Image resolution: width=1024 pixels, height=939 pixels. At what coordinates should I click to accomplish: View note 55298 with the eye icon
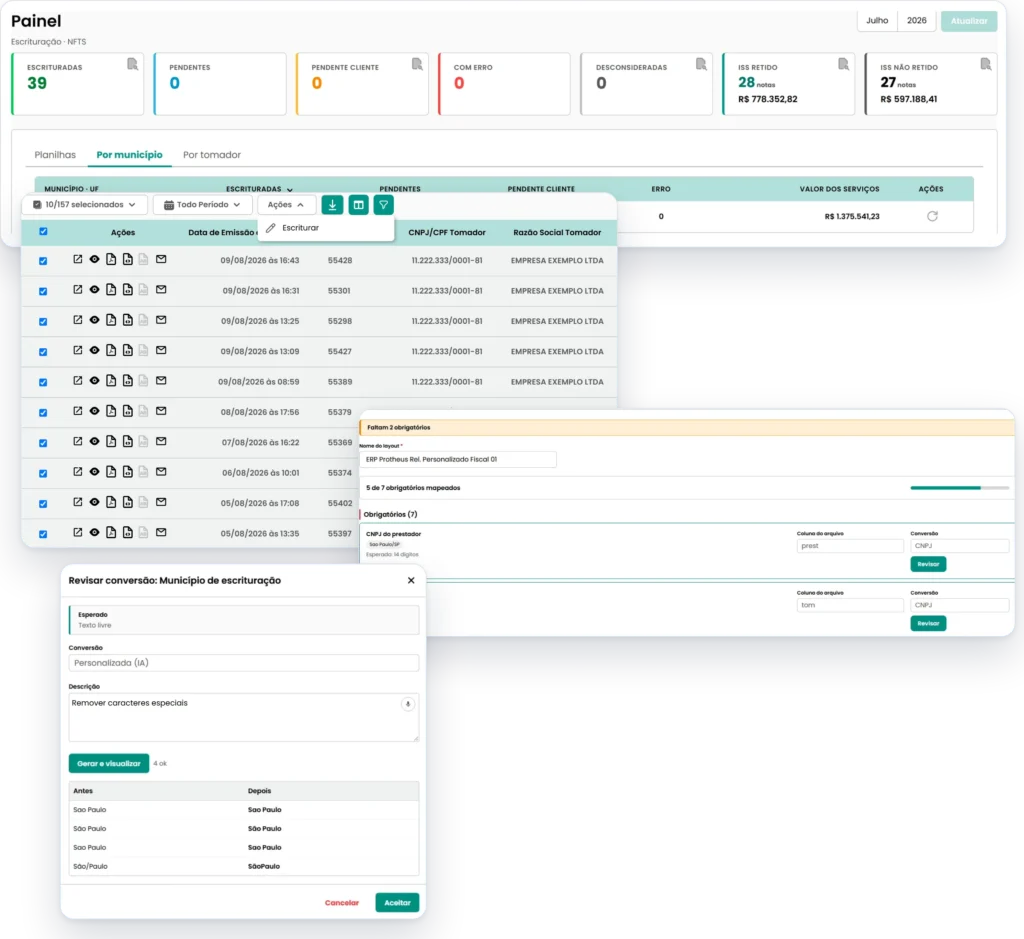[x=95, y=320]
